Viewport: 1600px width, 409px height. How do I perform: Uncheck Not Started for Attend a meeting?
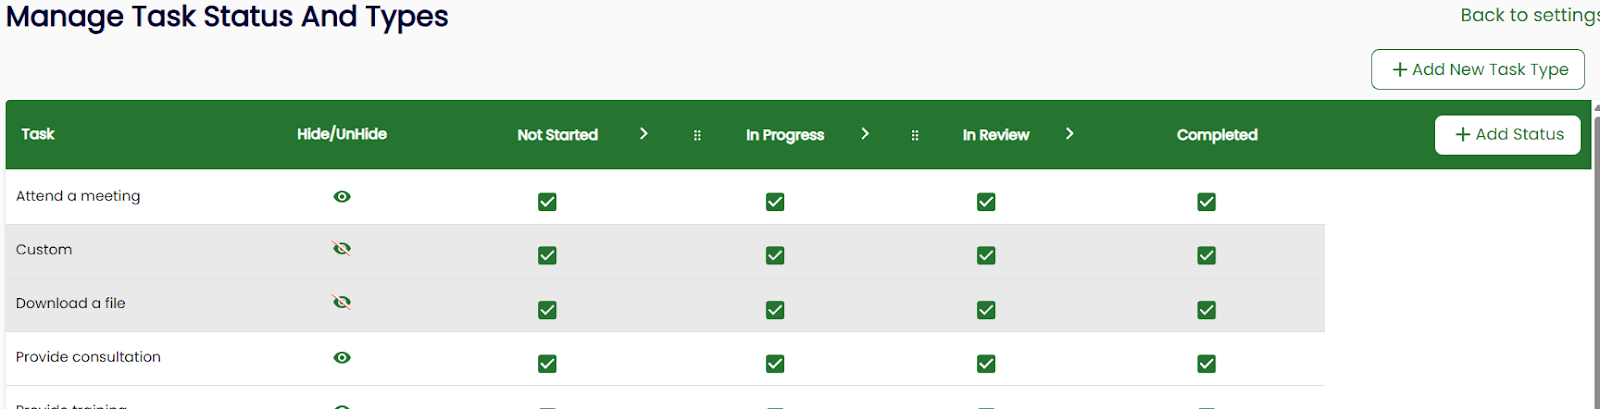tap(547, 202)
